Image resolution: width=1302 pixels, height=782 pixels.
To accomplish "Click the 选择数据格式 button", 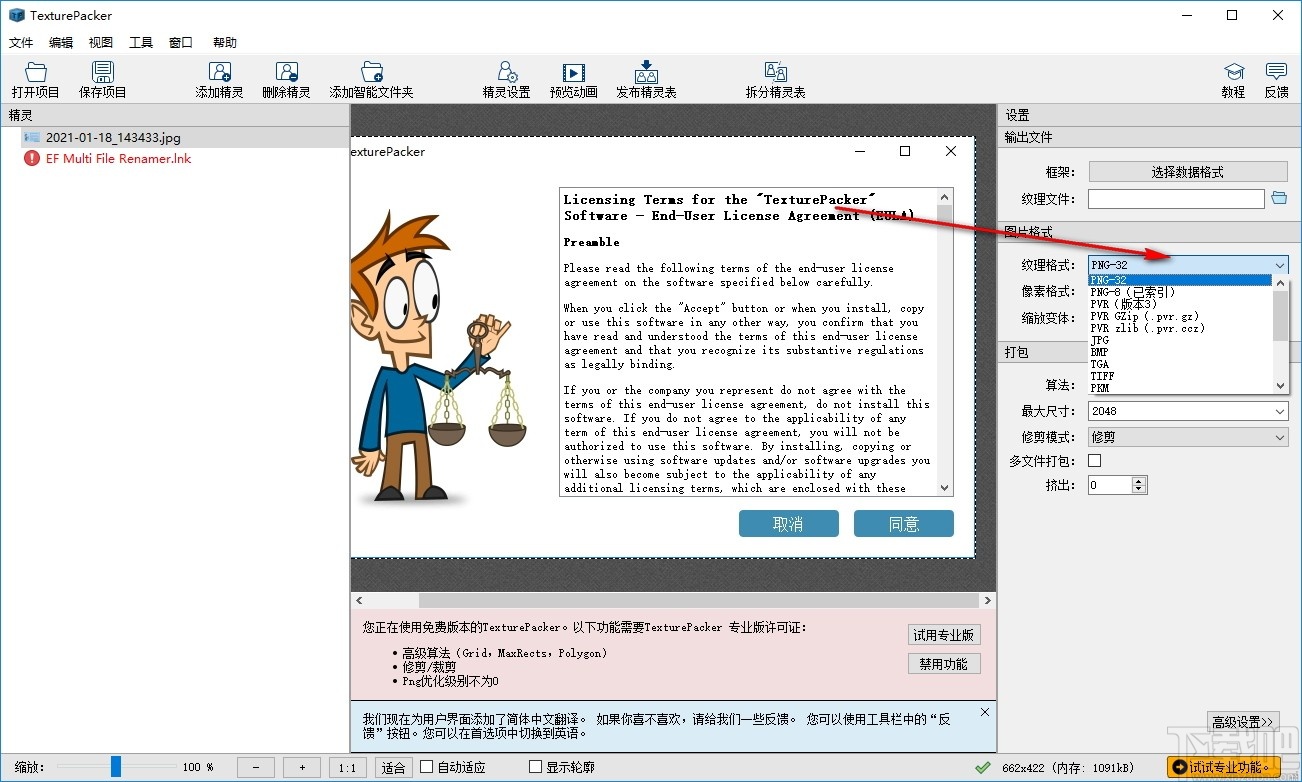I will coord(1188,172).
